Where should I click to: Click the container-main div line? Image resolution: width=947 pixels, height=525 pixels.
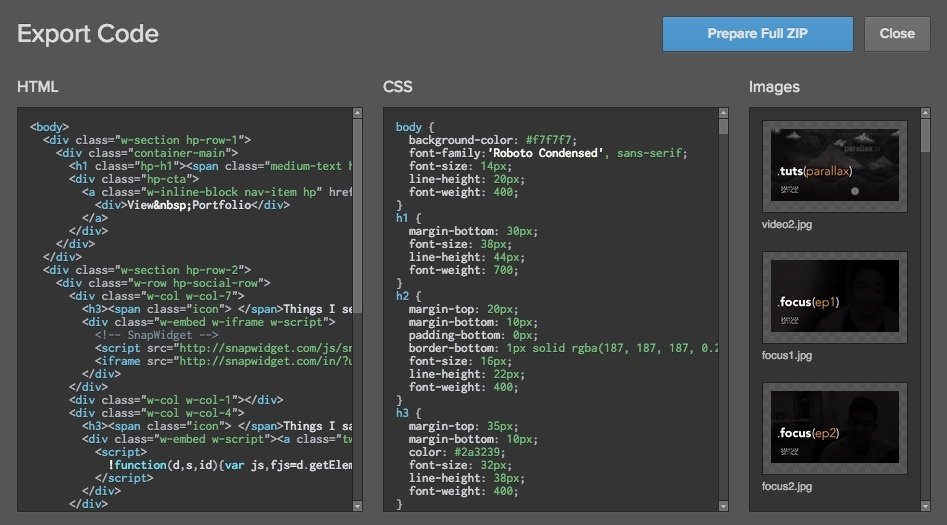[147, 153]
